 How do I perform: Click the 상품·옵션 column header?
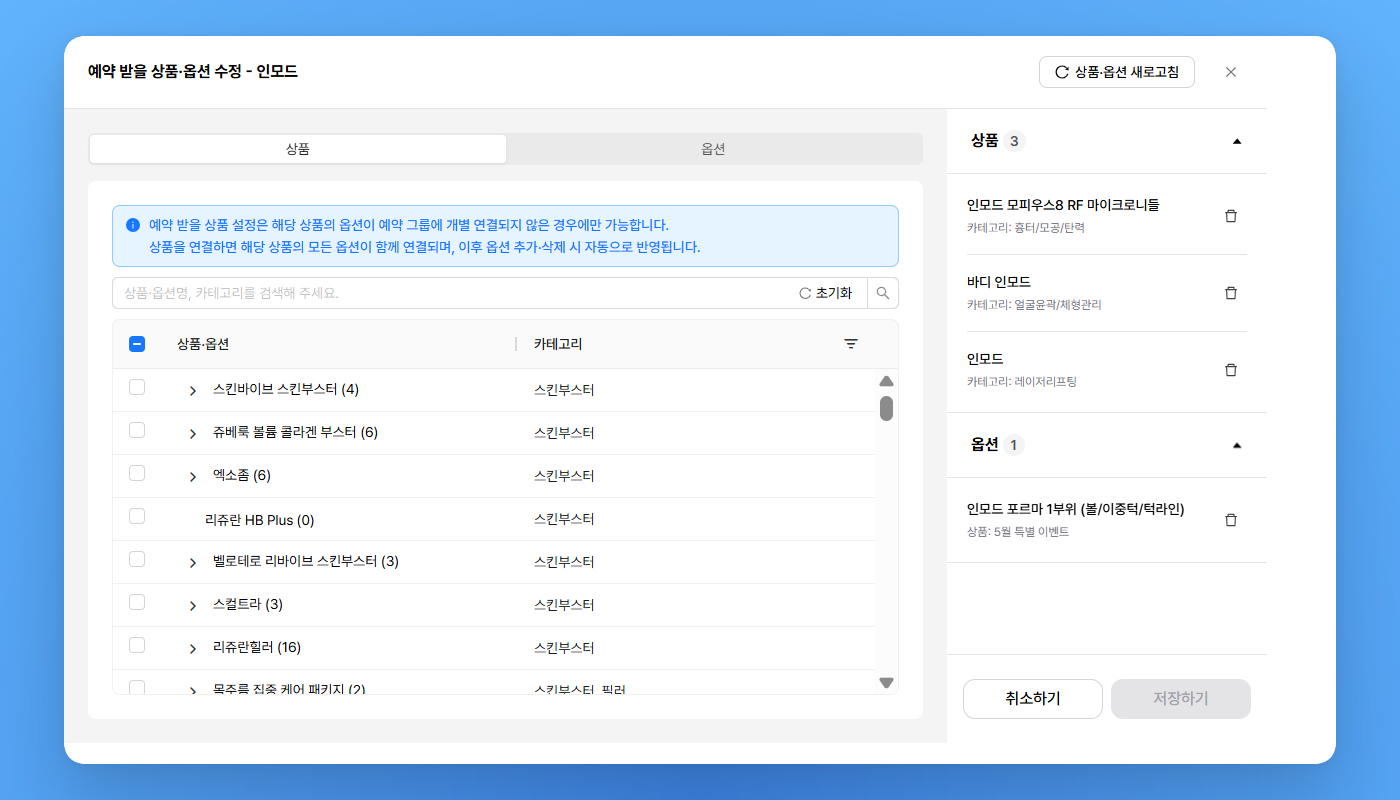[203, 344]
